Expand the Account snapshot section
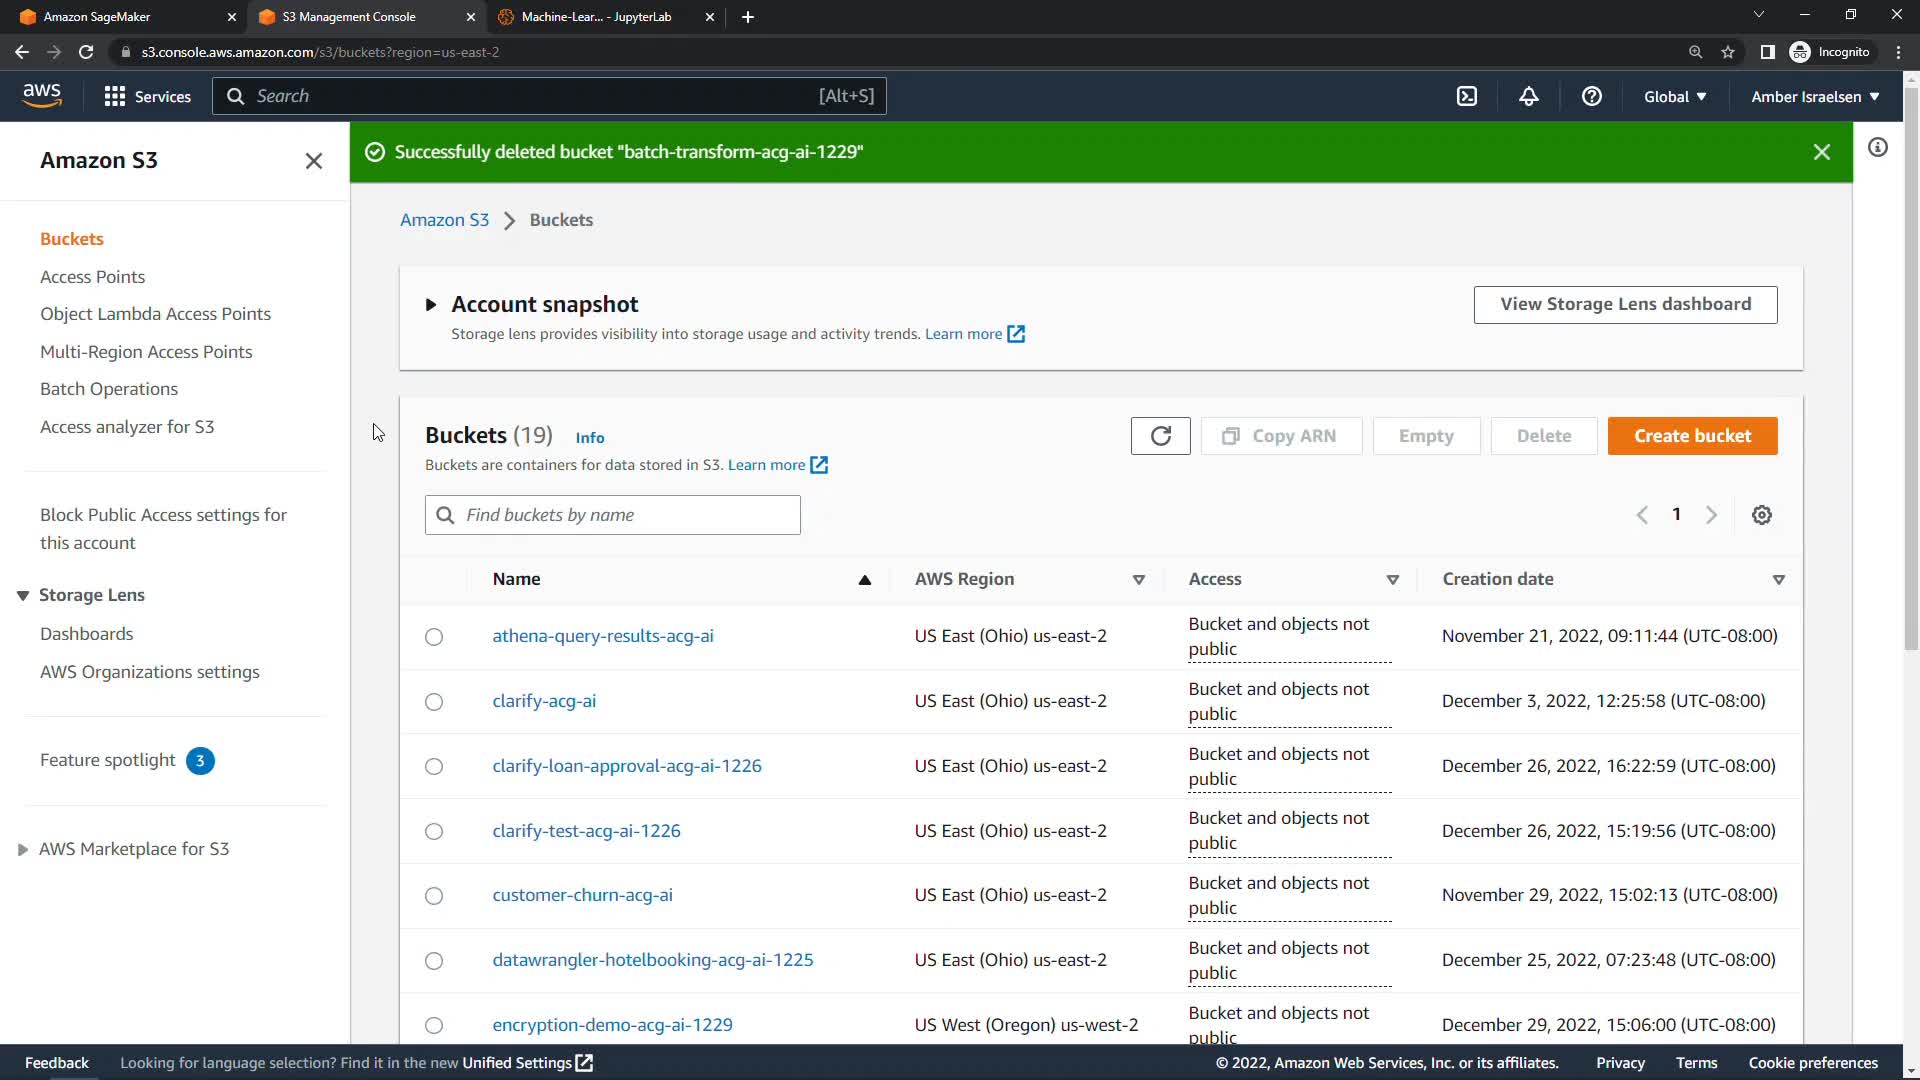 [431, 304]
